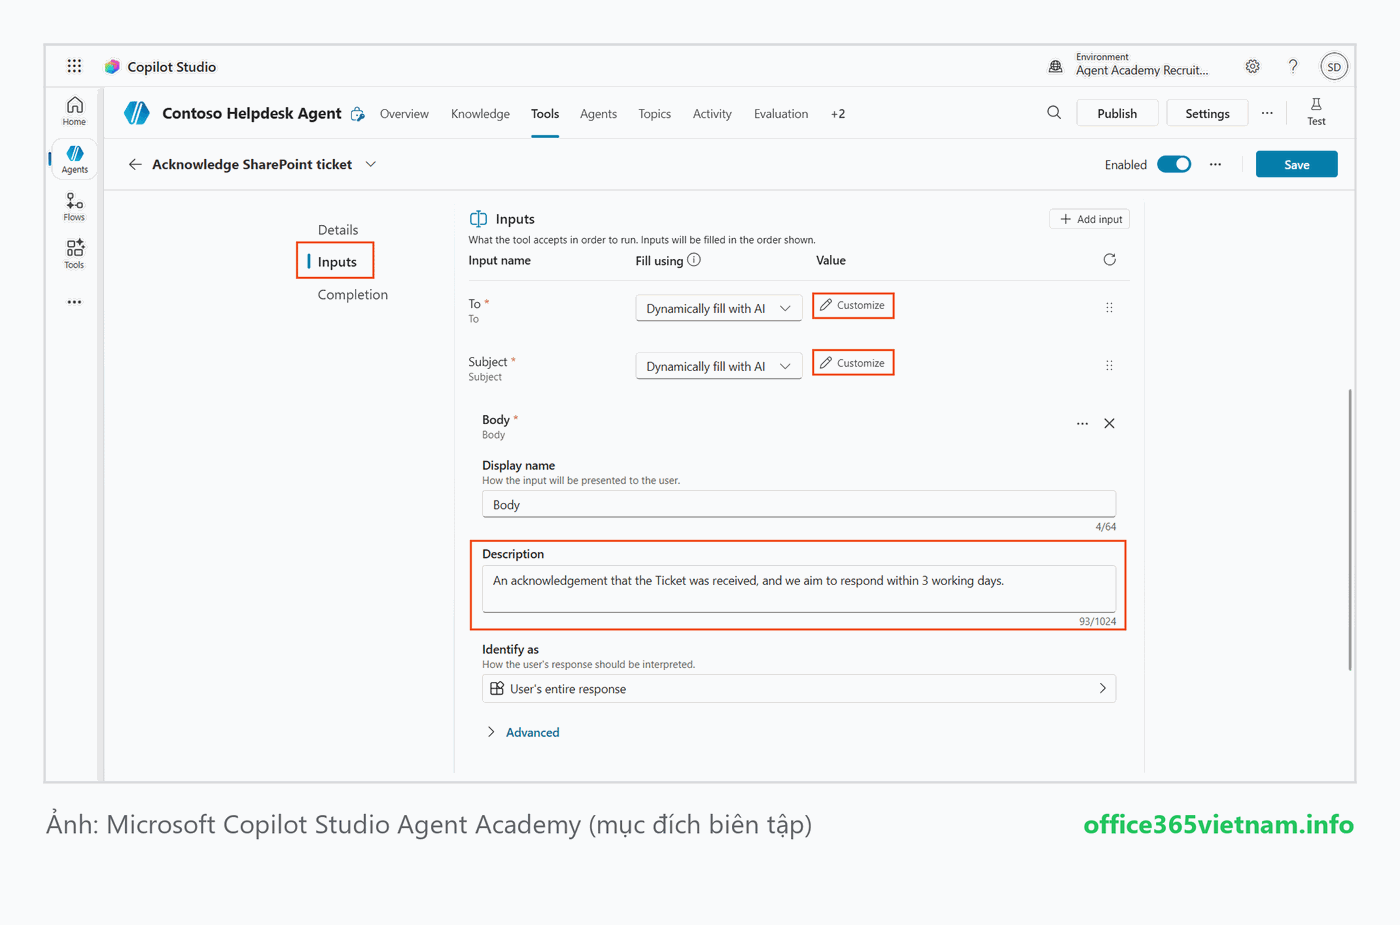Viewport: 1400px width, 925px height.
Task: Expand the Acknowledge SharePoint ticket dropdown chevron
Action: (371, 164)
